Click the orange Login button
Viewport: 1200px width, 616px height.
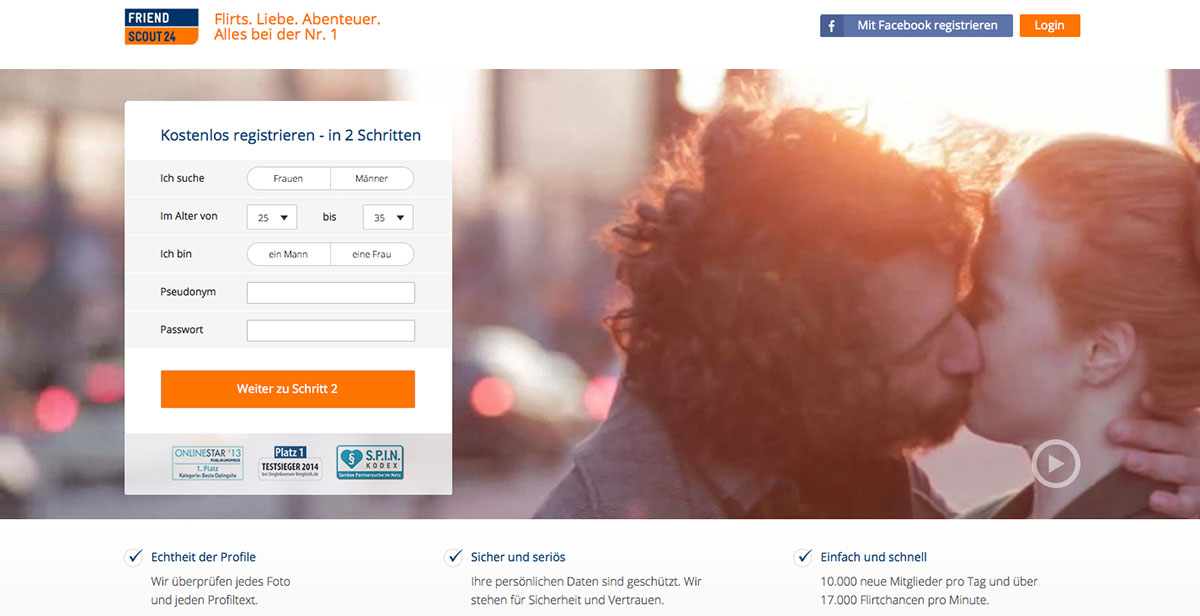[x=1050, y=26]
